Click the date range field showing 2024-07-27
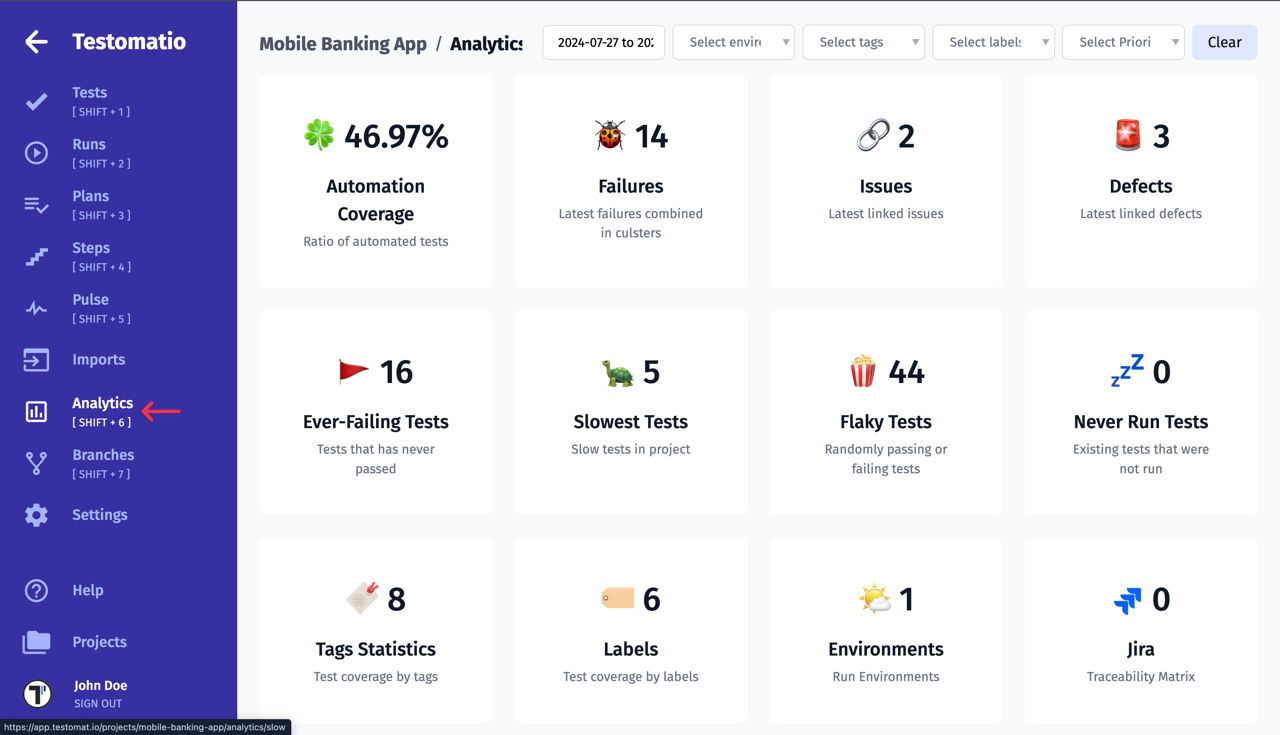This screenshot has width=1280, height=735. tap(603, 42)
